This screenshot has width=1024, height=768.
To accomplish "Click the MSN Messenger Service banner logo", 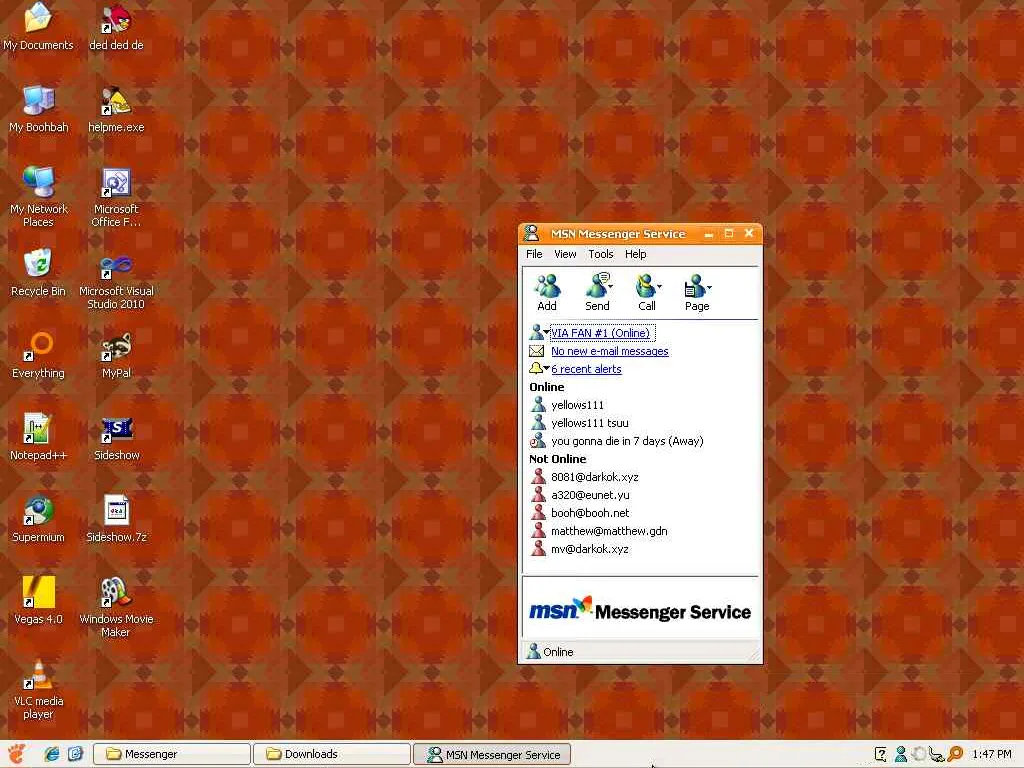I will pyautogui.click(x=640, y=611).
